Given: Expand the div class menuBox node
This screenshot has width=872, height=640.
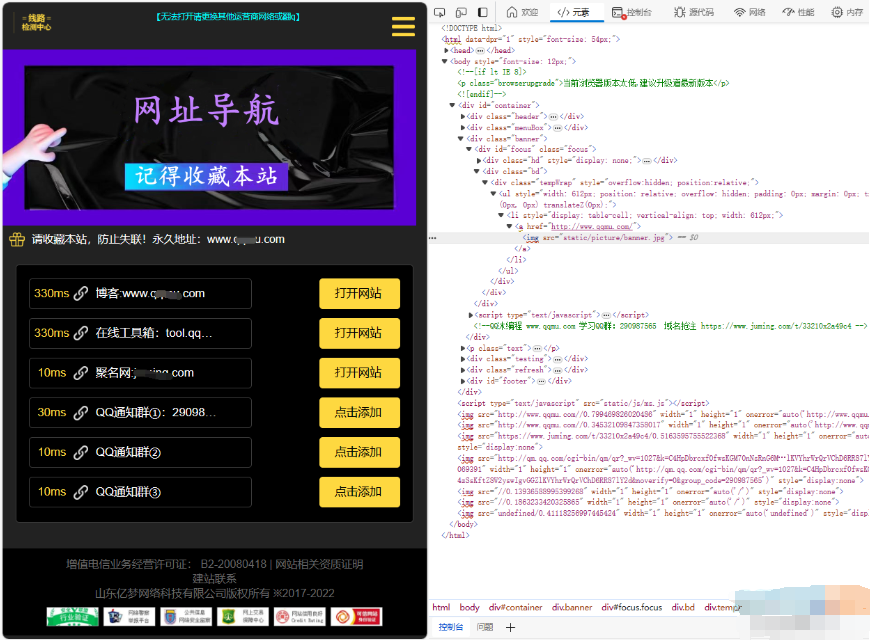Looking at the screenshot, I should coord(463,128).
